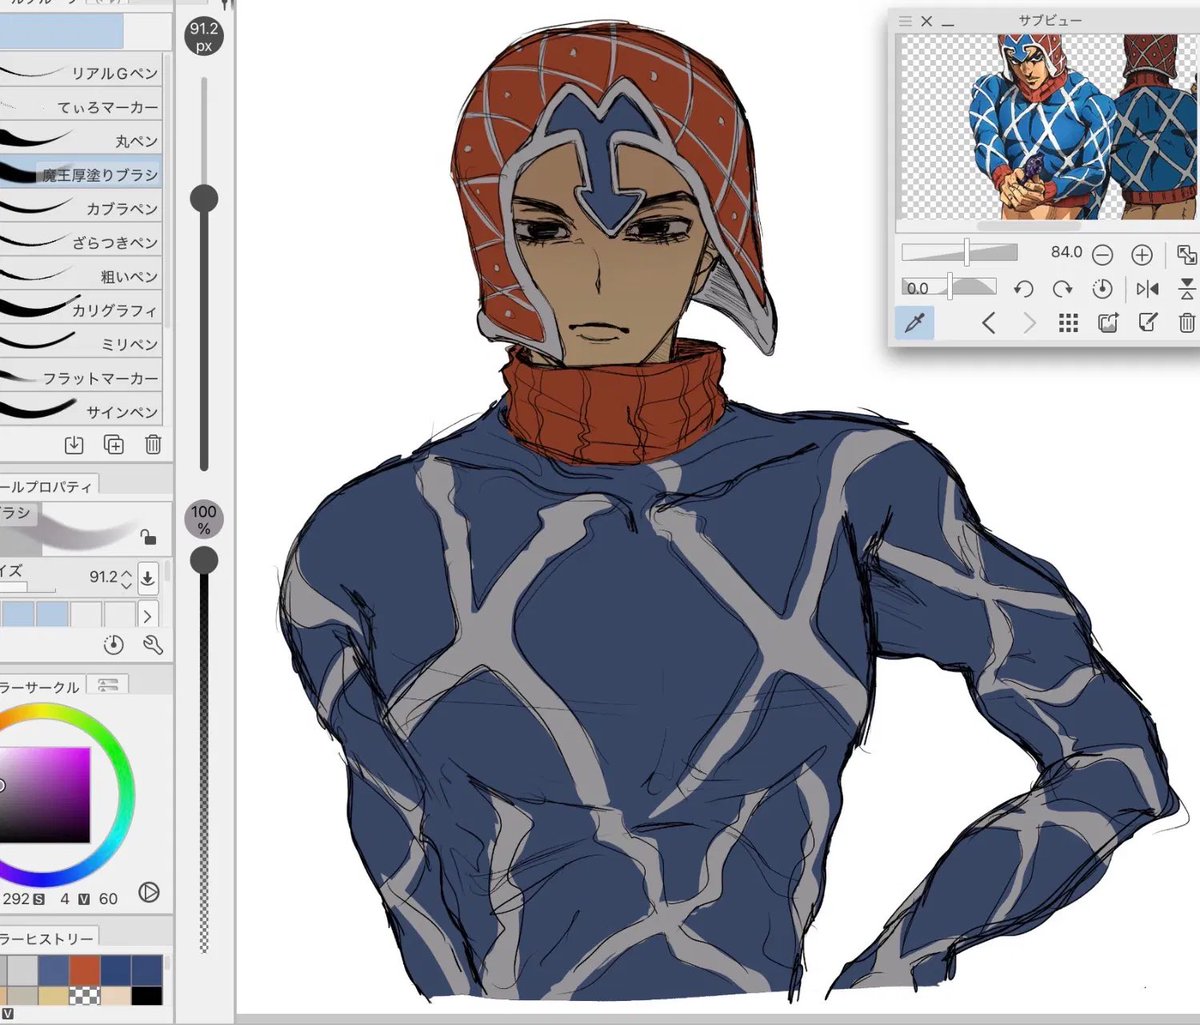
Task: Save brush size with download arrow button
Action: point(148,577)
